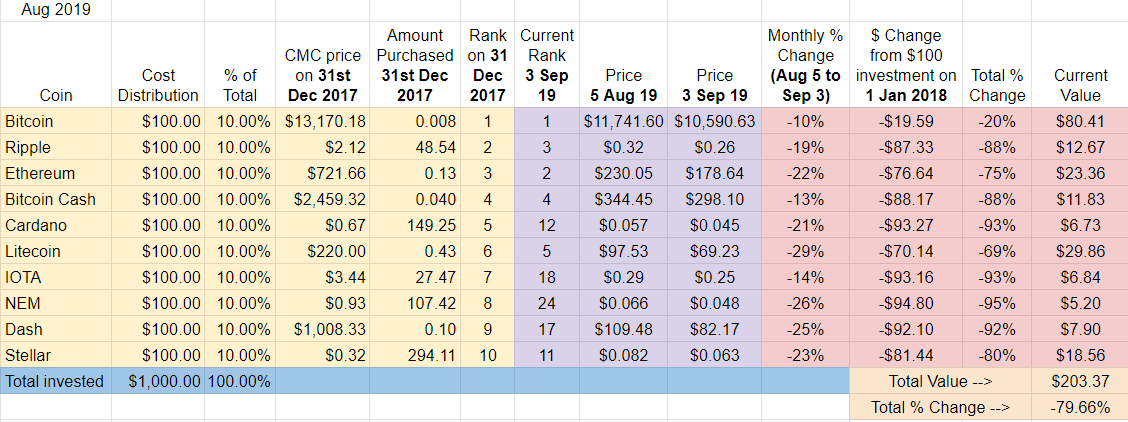Select Bitcoin Cash 3 Sep price '$298.10'

click(x=714, y=199)
